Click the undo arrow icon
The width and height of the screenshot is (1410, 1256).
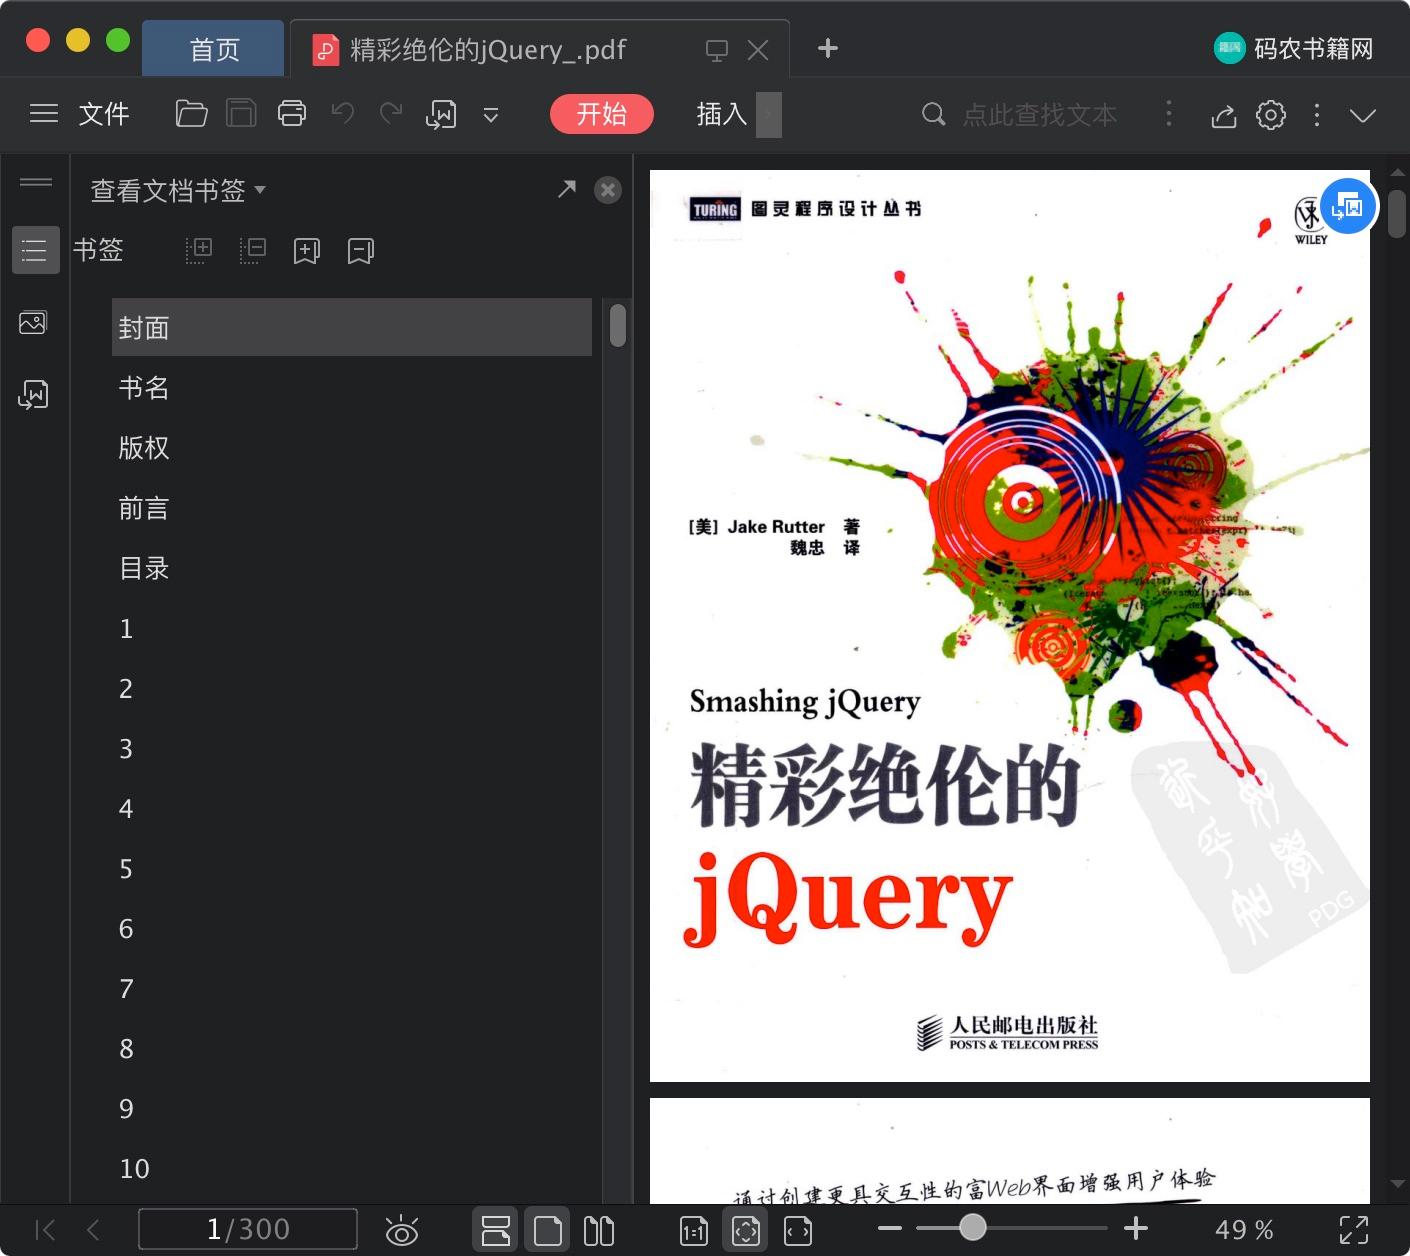(343, 114)
